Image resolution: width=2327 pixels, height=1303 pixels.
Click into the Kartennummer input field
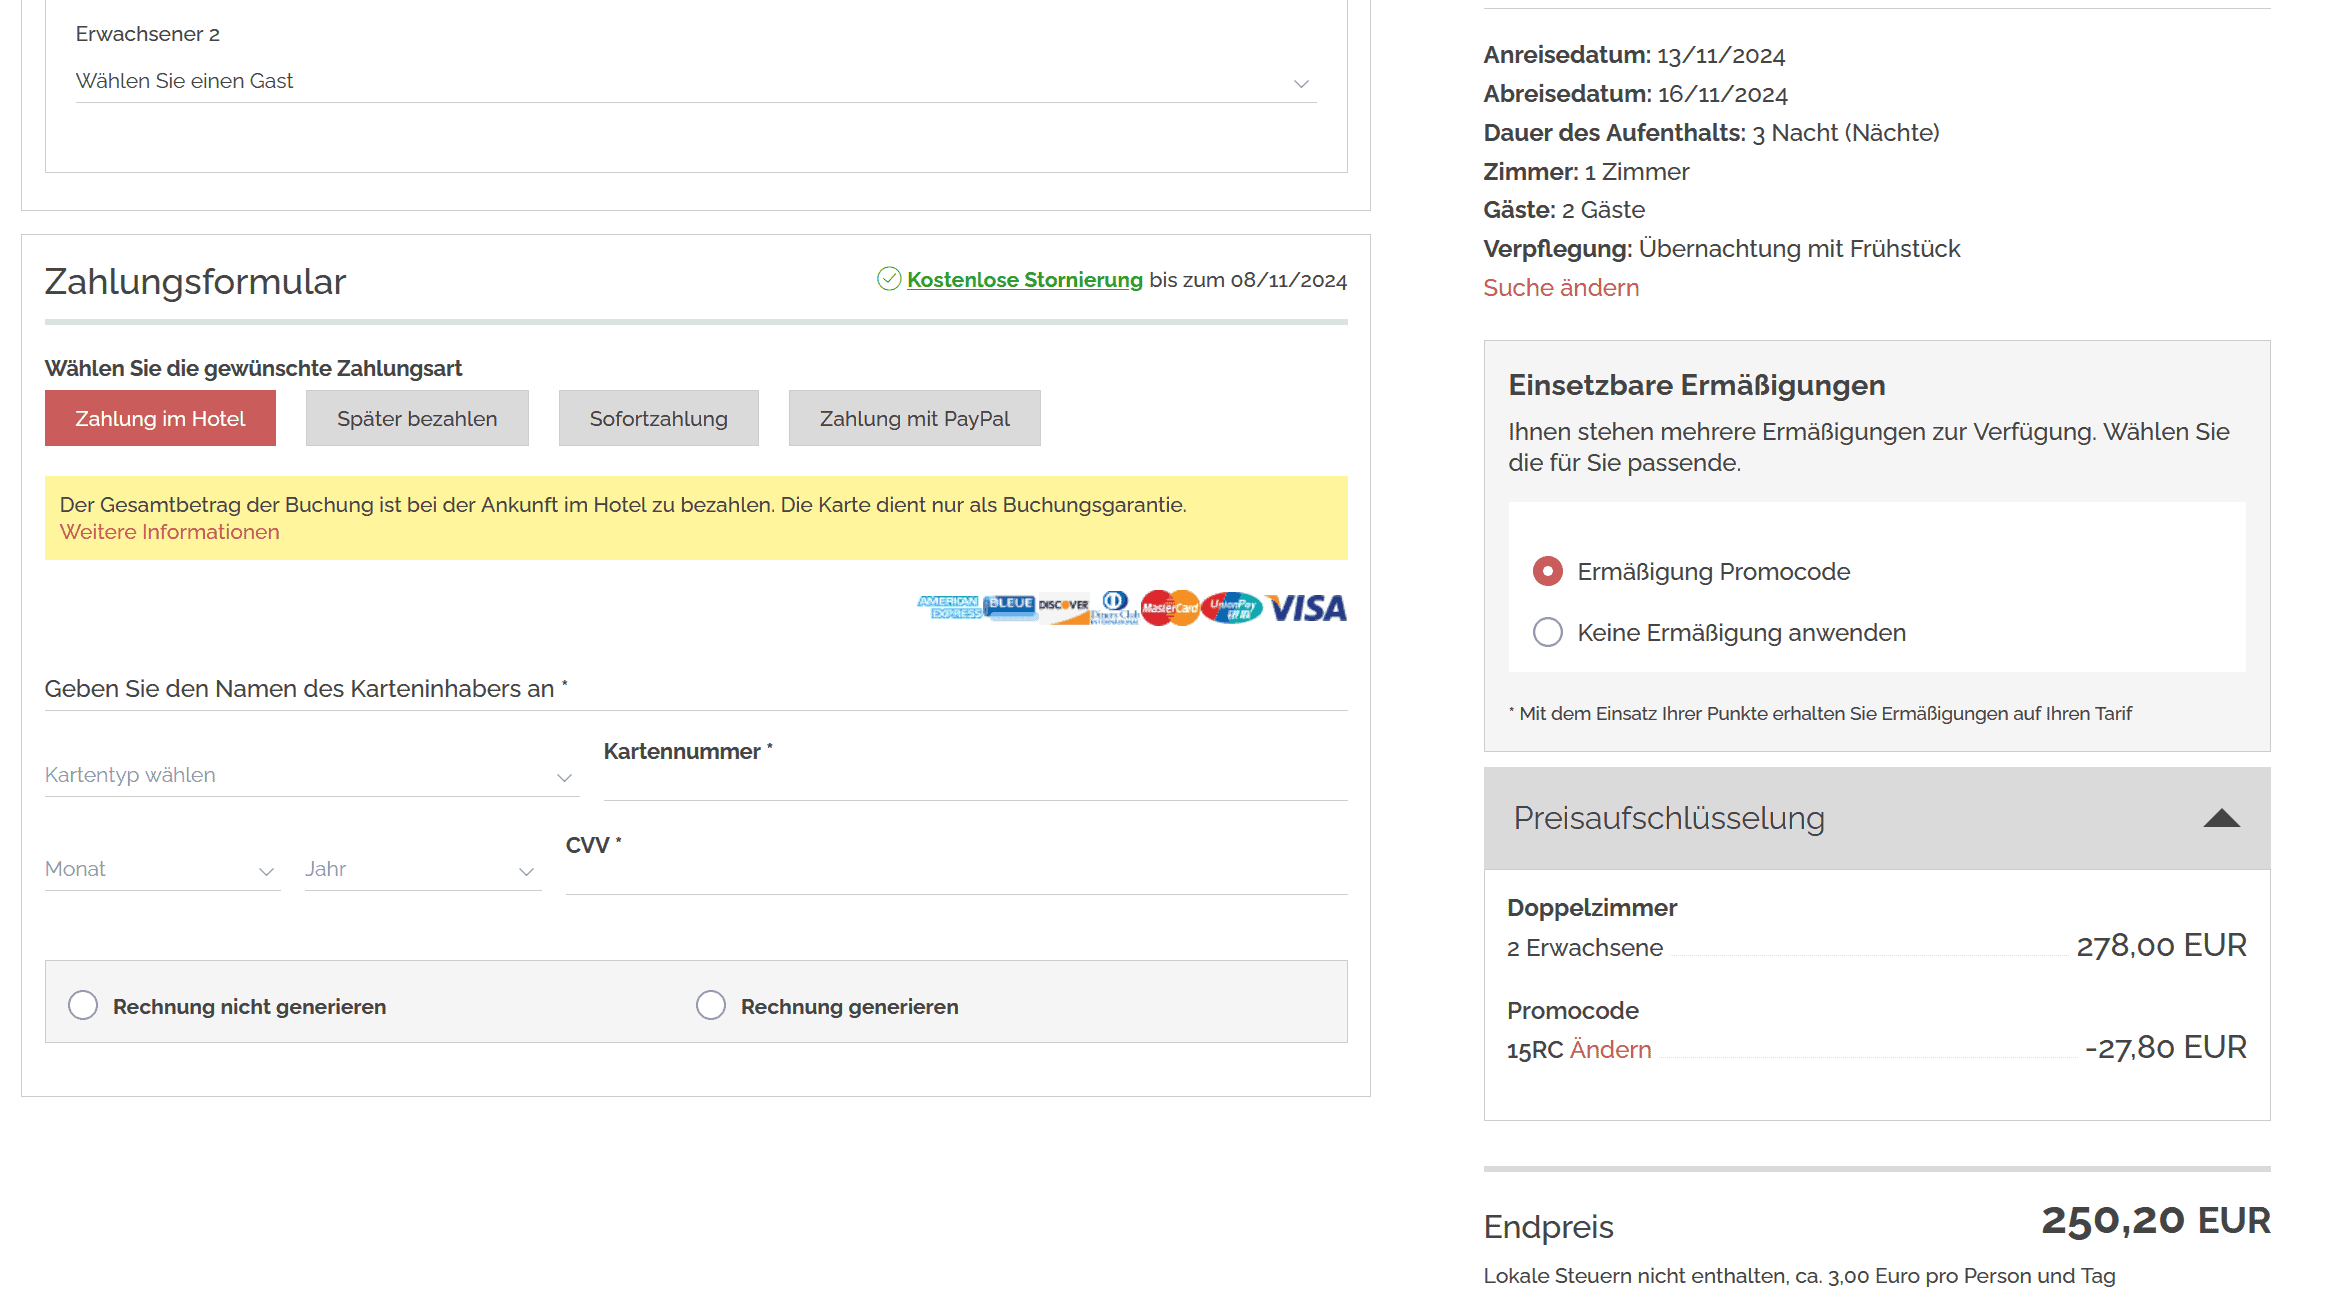975,782
